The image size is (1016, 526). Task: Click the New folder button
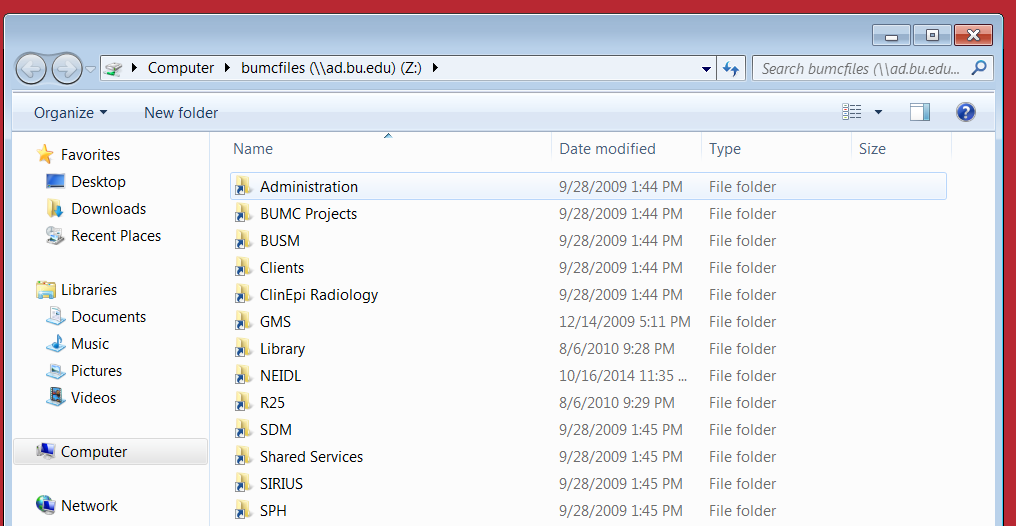click(181, 113)
